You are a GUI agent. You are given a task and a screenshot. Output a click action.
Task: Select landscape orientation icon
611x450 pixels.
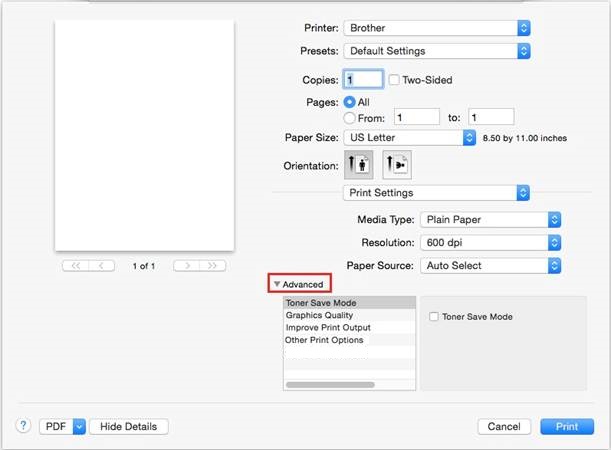pos(397,165)
